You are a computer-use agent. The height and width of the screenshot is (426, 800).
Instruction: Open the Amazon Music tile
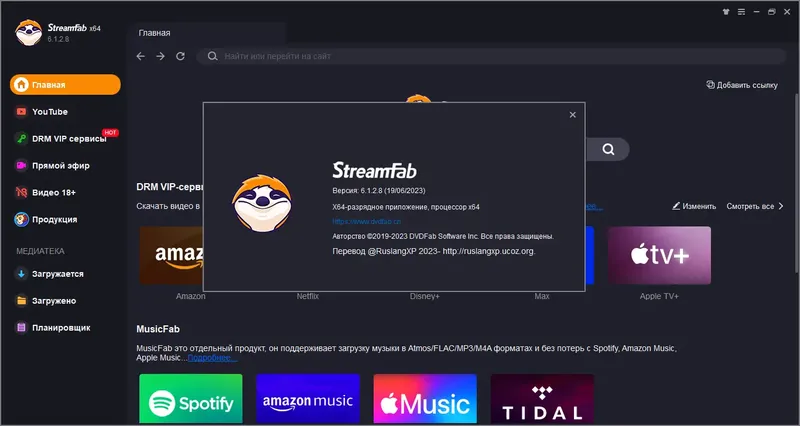coord(308,399)
